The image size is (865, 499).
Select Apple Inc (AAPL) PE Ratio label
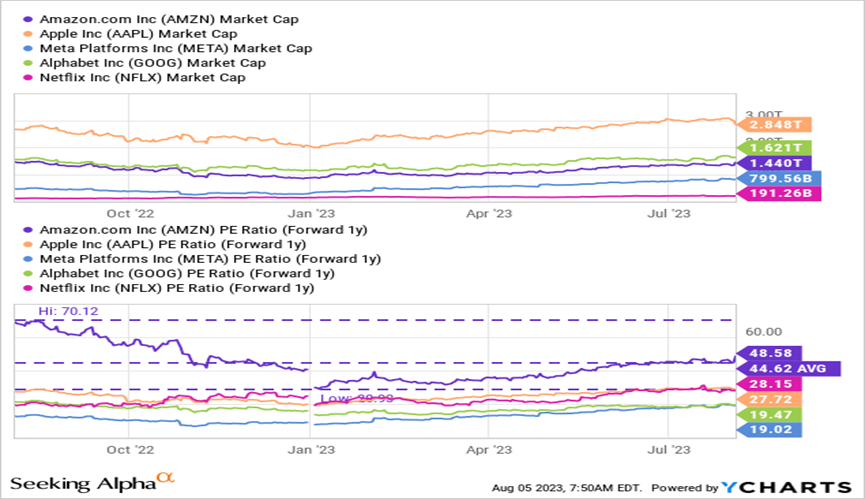pos(173,244)
